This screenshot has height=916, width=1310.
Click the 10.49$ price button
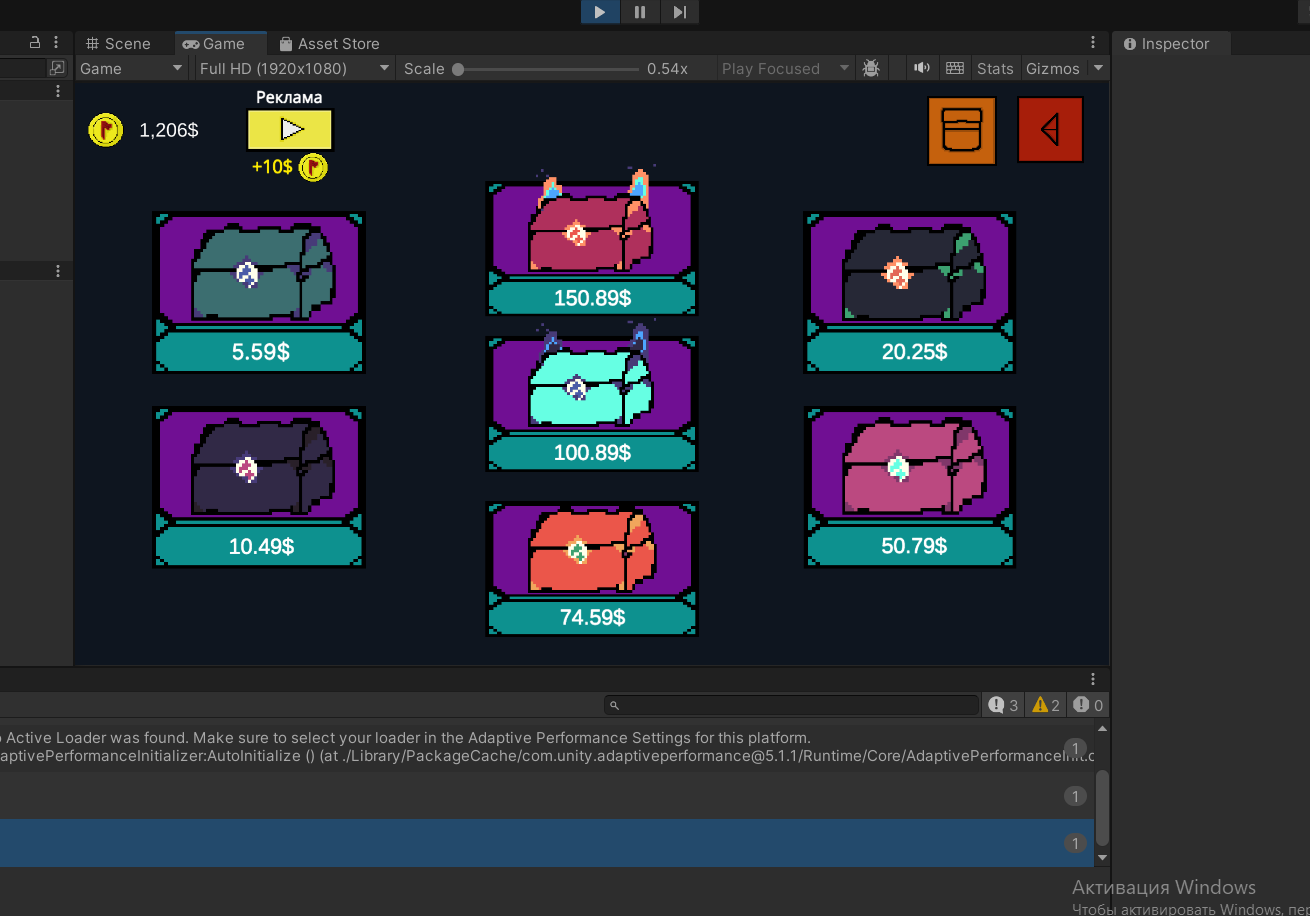click(x=259, y=546)
